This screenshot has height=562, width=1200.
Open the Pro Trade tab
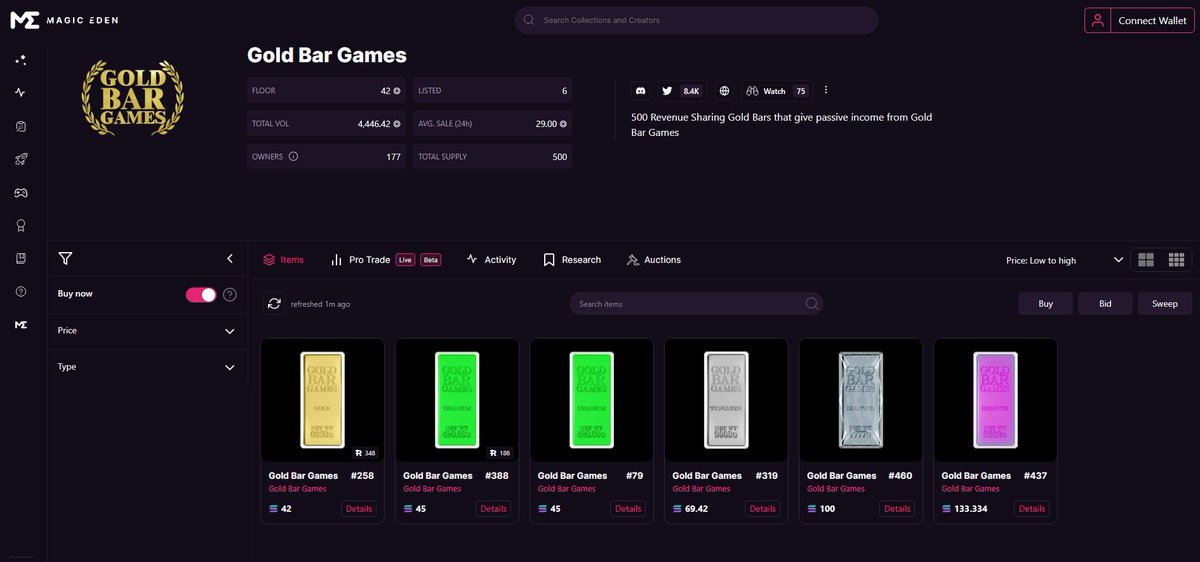(x=385, y=260)
